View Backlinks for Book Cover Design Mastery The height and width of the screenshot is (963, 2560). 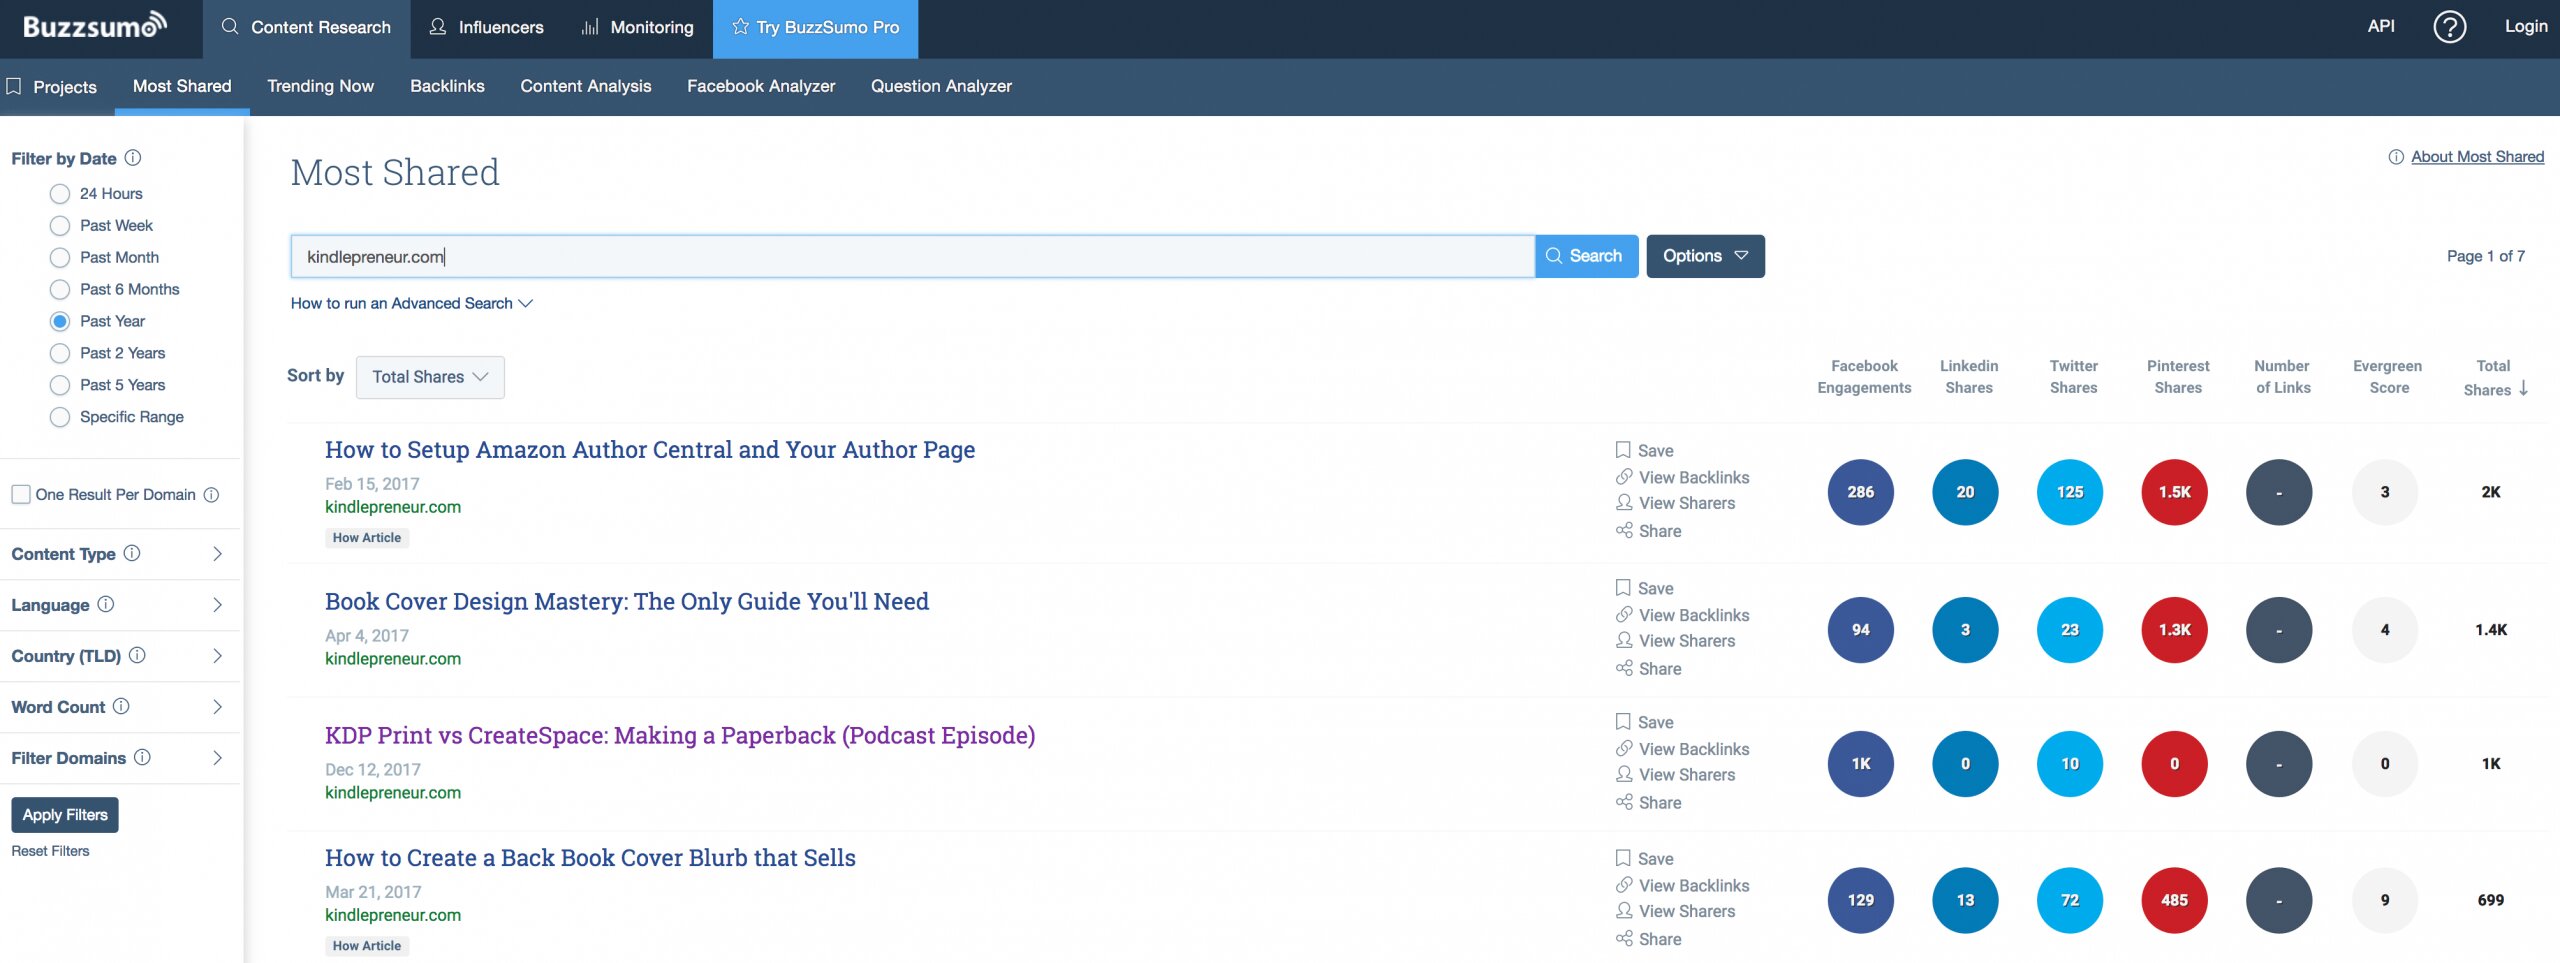click(x=1683, y=615)
